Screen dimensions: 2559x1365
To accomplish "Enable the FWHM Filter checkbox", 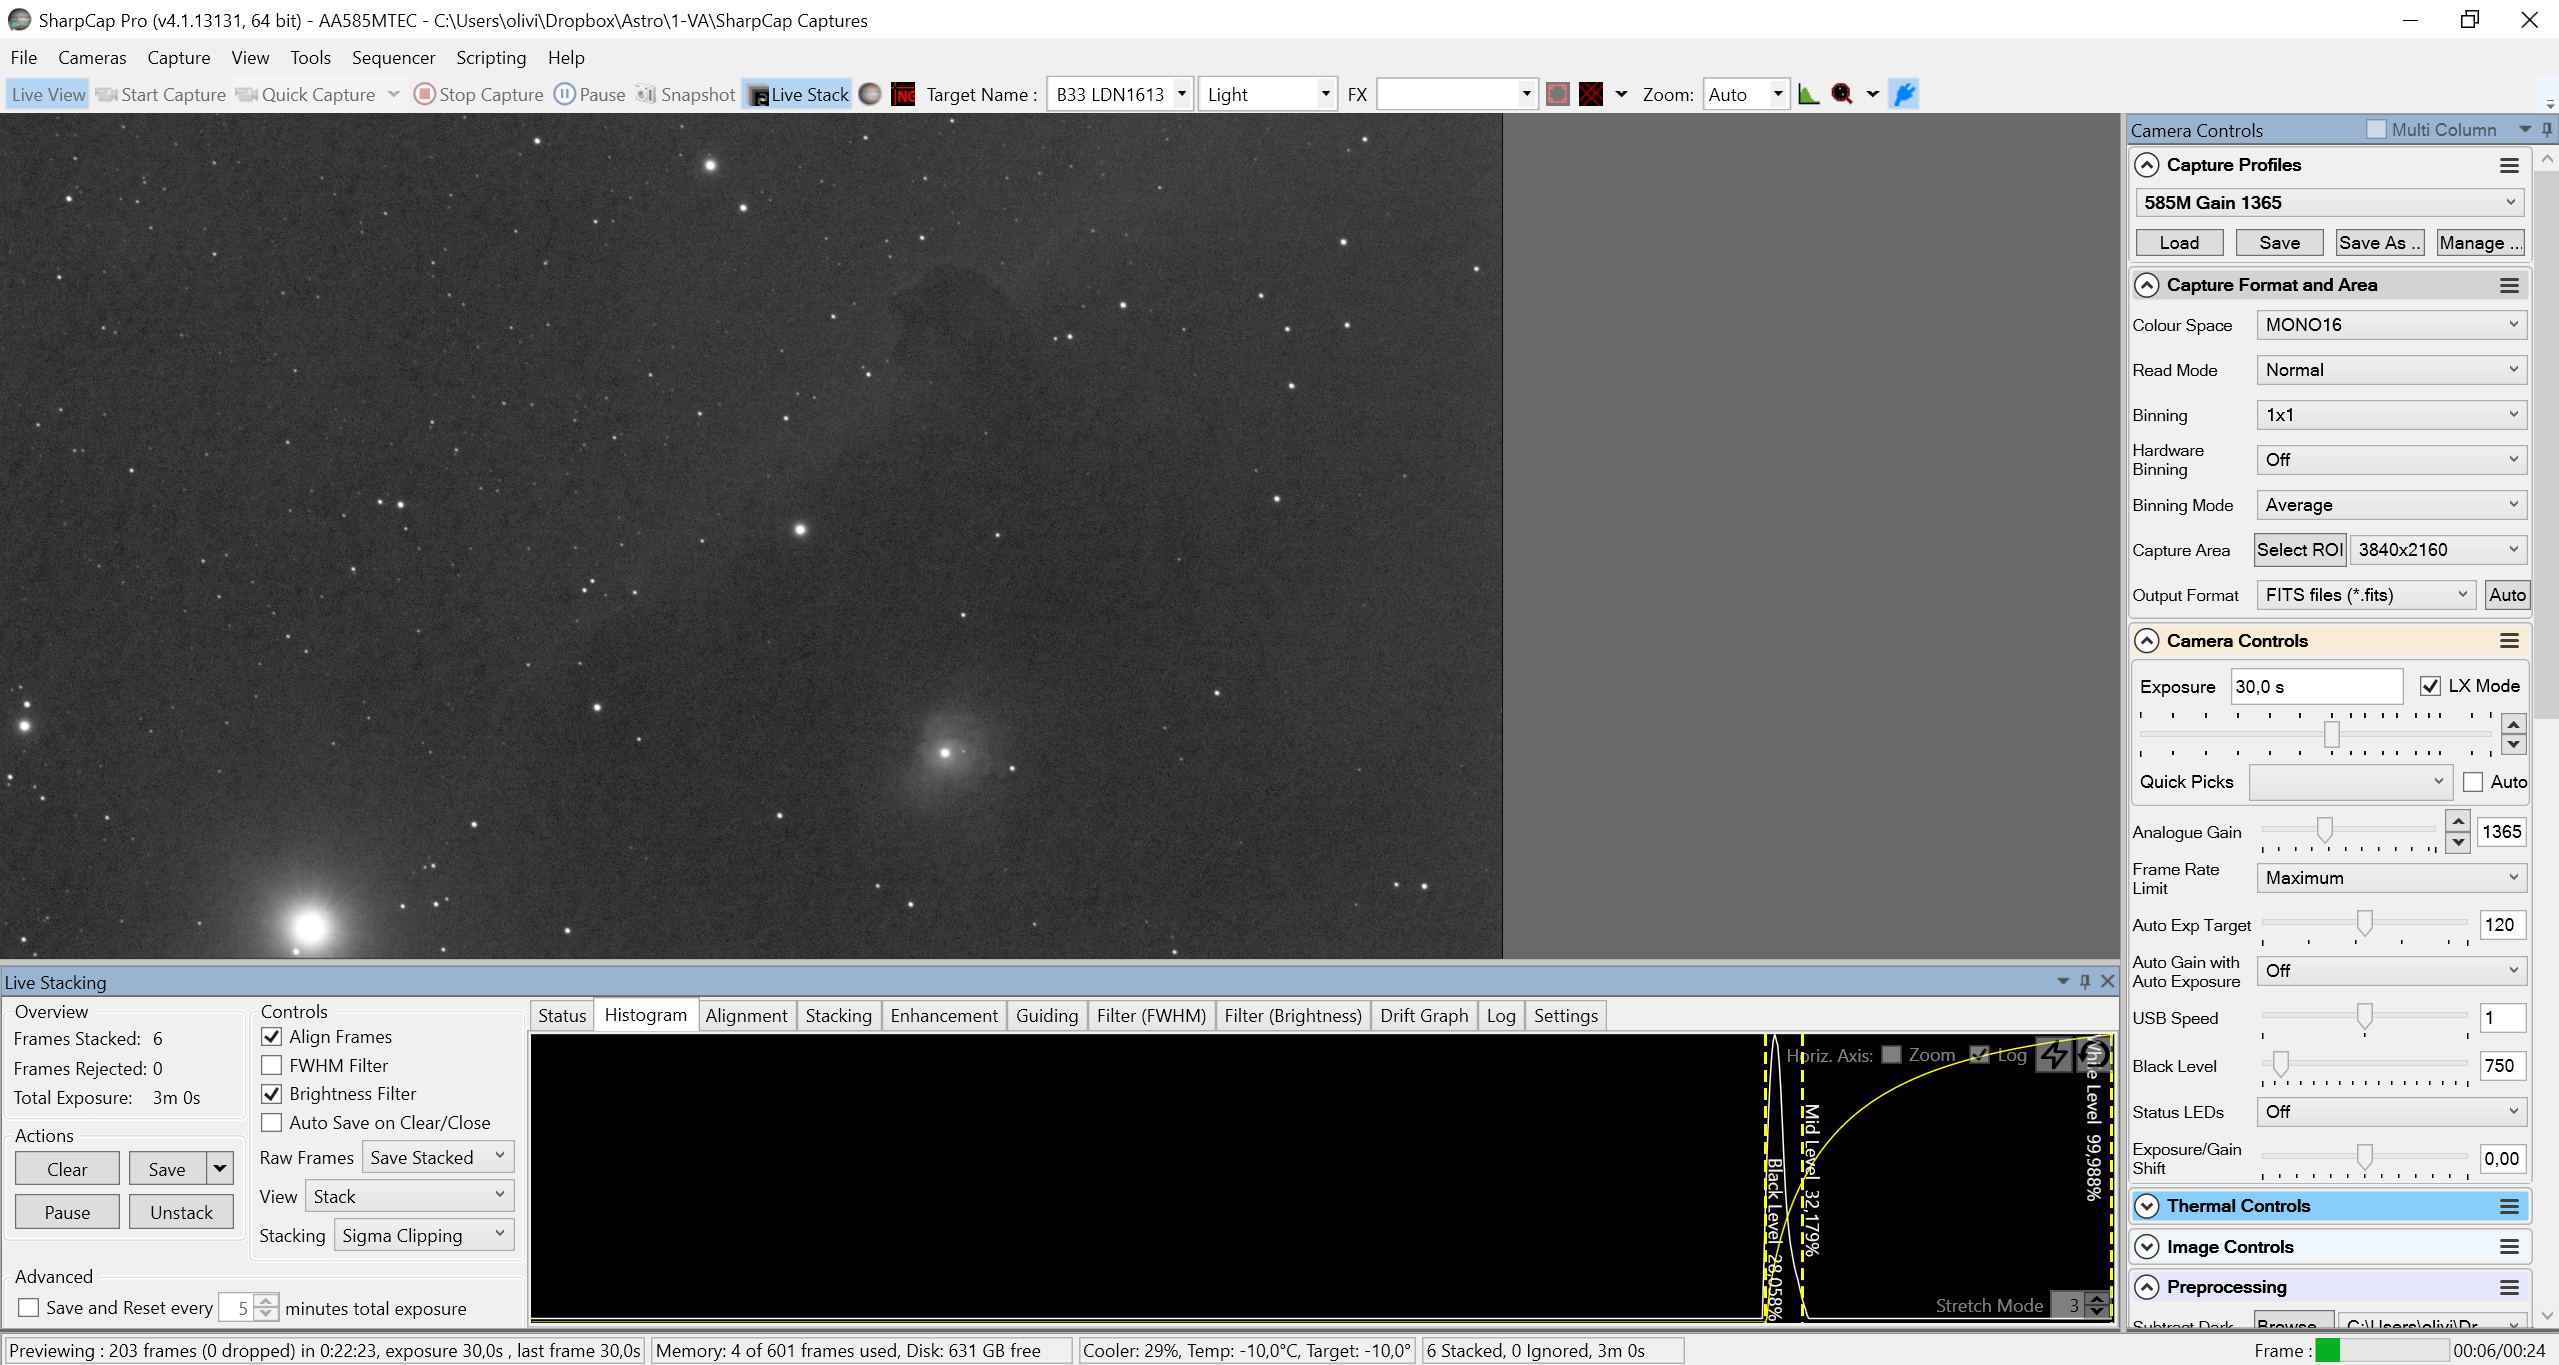I will click(271, 1065).
